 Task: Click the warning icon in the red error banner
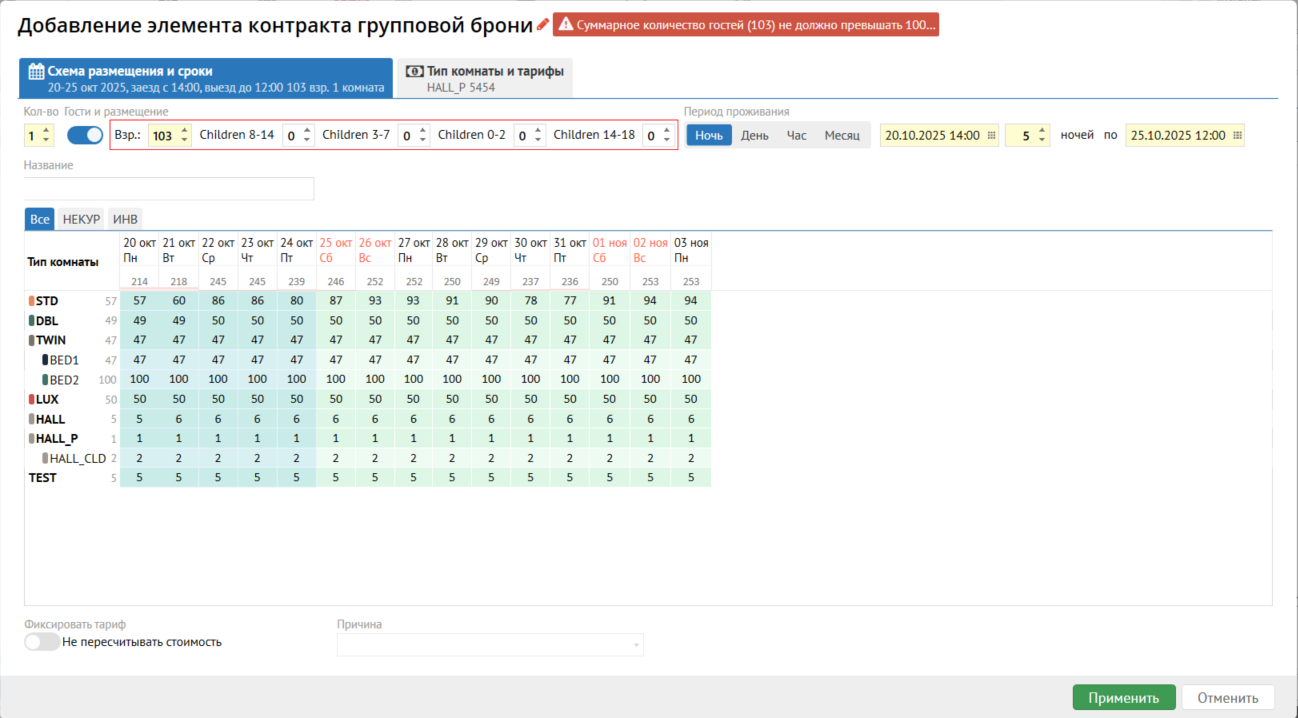(565, 25)
